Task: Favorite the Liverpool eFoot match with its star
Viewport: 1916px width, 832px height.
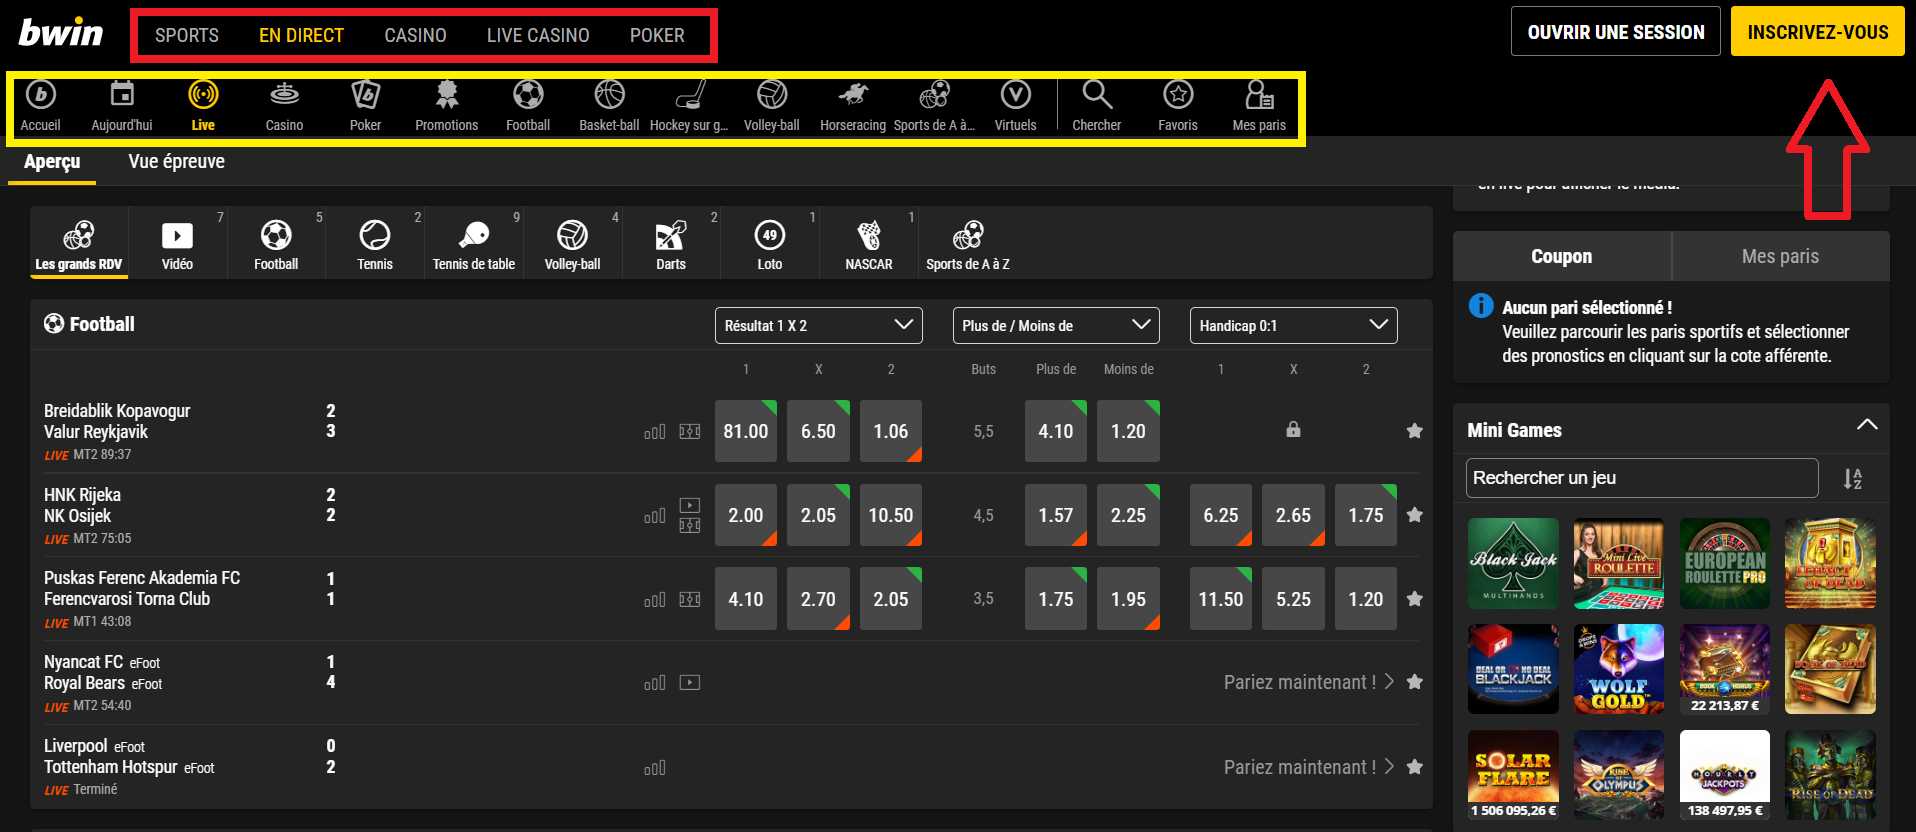Action: coord(1414,767)
